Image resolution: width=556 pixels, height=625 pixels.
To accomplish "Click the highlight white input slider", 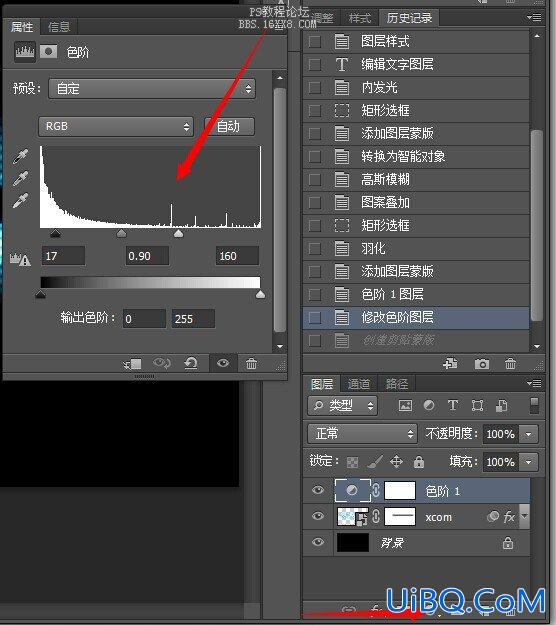I will click(179, 233).
